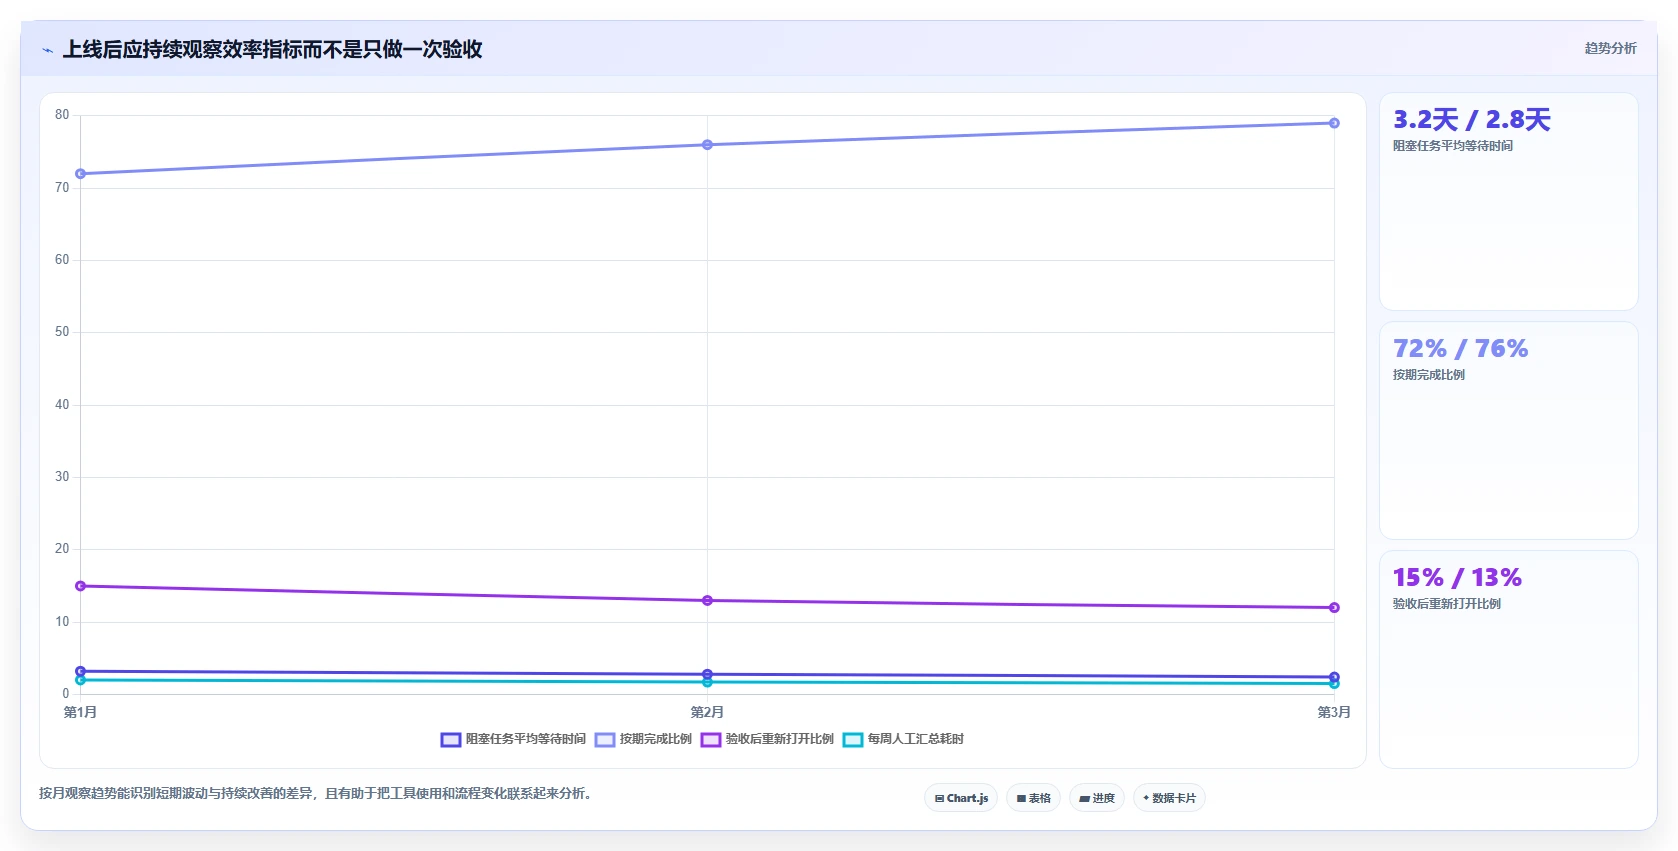The image size is (1678, 851).
Task: Click the 第3月 x-axis label
Action: coord(1334,712)
